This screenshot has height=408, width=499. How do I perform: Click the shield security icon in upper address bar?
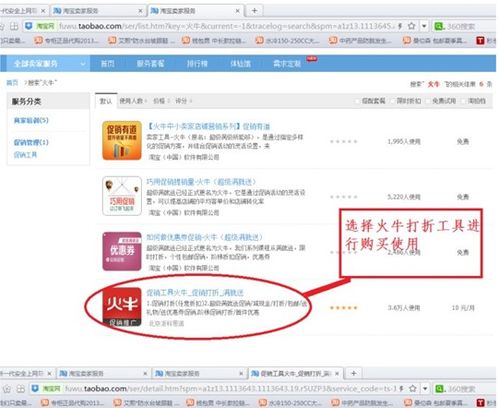[x=29, y=26]
